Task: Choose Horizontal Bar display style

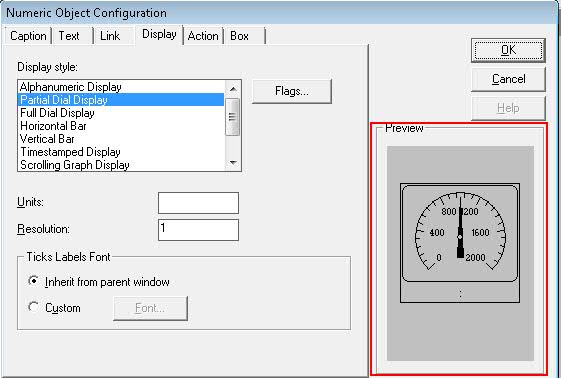Action: click(x=121, y=126)
